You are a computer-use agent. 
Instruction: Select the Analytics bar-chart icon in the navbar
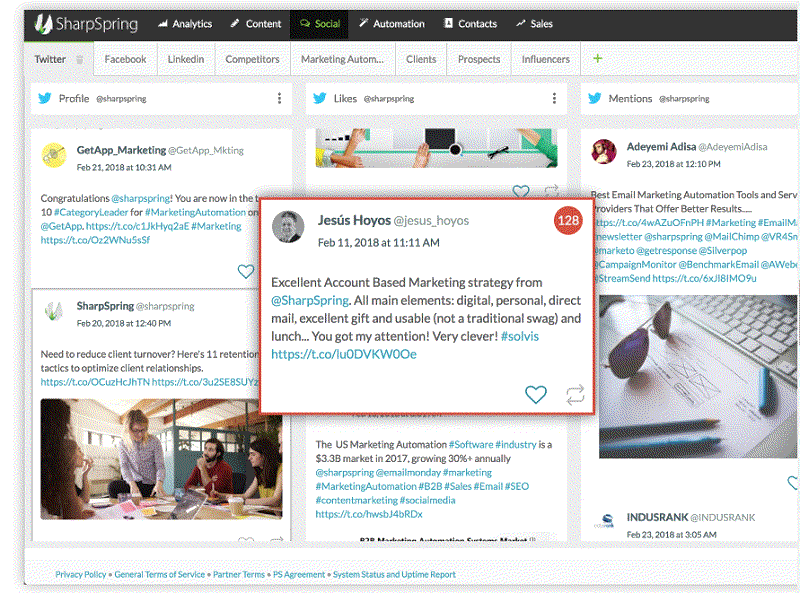coord(163,23)
